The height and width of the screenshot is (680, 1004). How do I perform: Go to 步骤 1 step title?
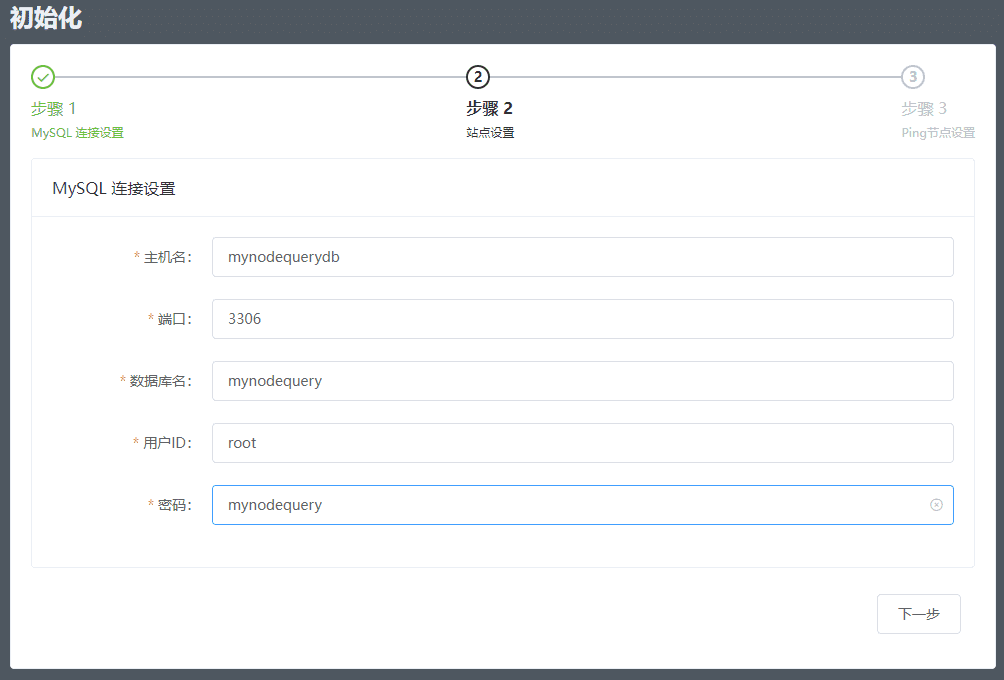point(54,108)
